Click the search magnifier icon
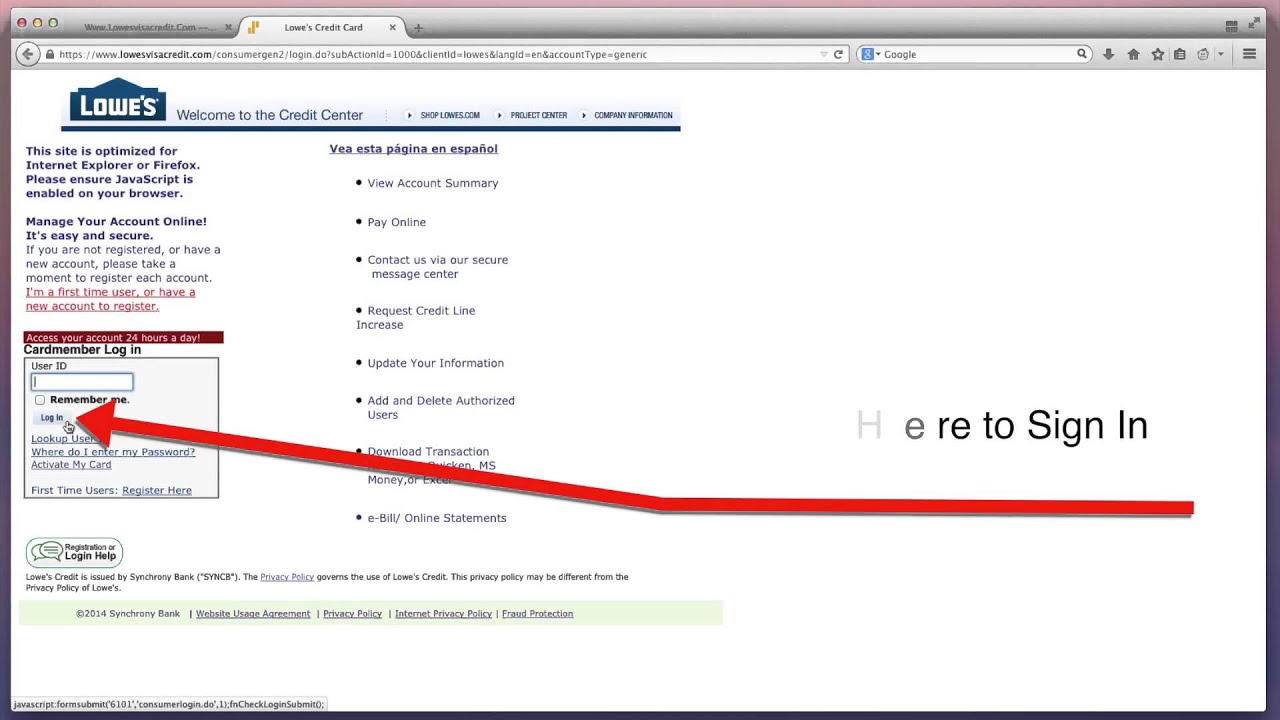The image size is (1280, 720). point(1082,54)
